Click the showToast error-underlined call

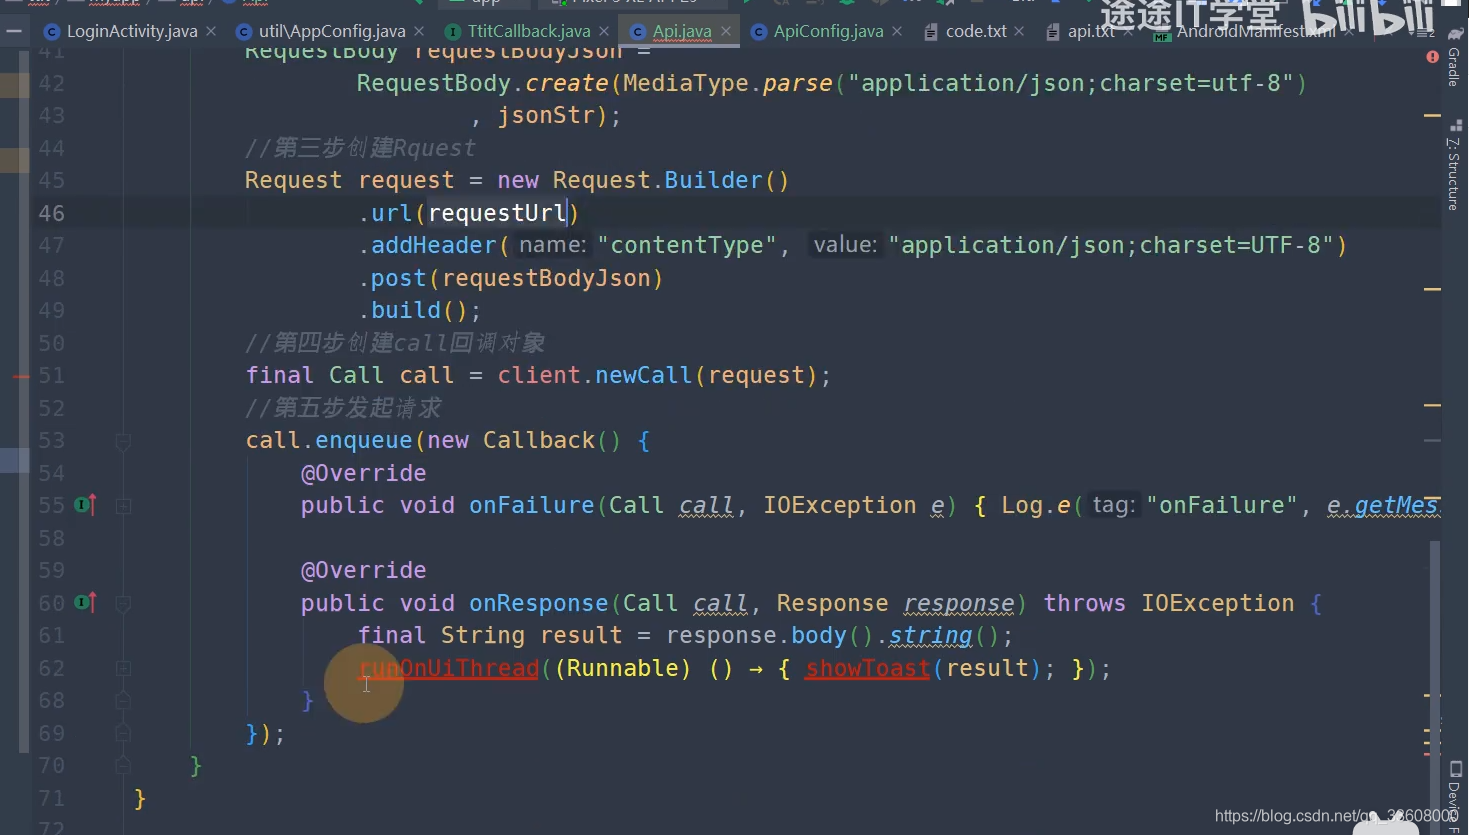[x=868, y=668]
